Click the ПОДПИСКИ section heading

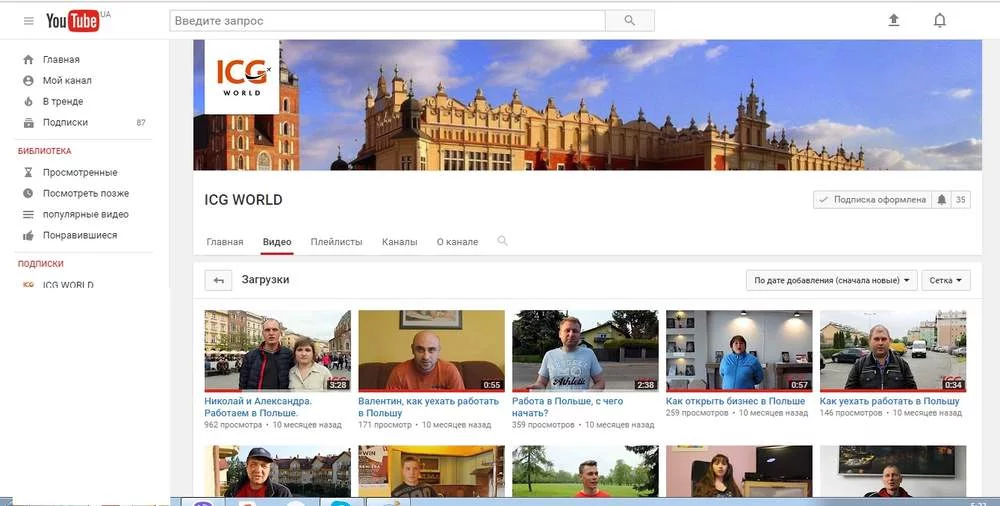click(41, 264)
